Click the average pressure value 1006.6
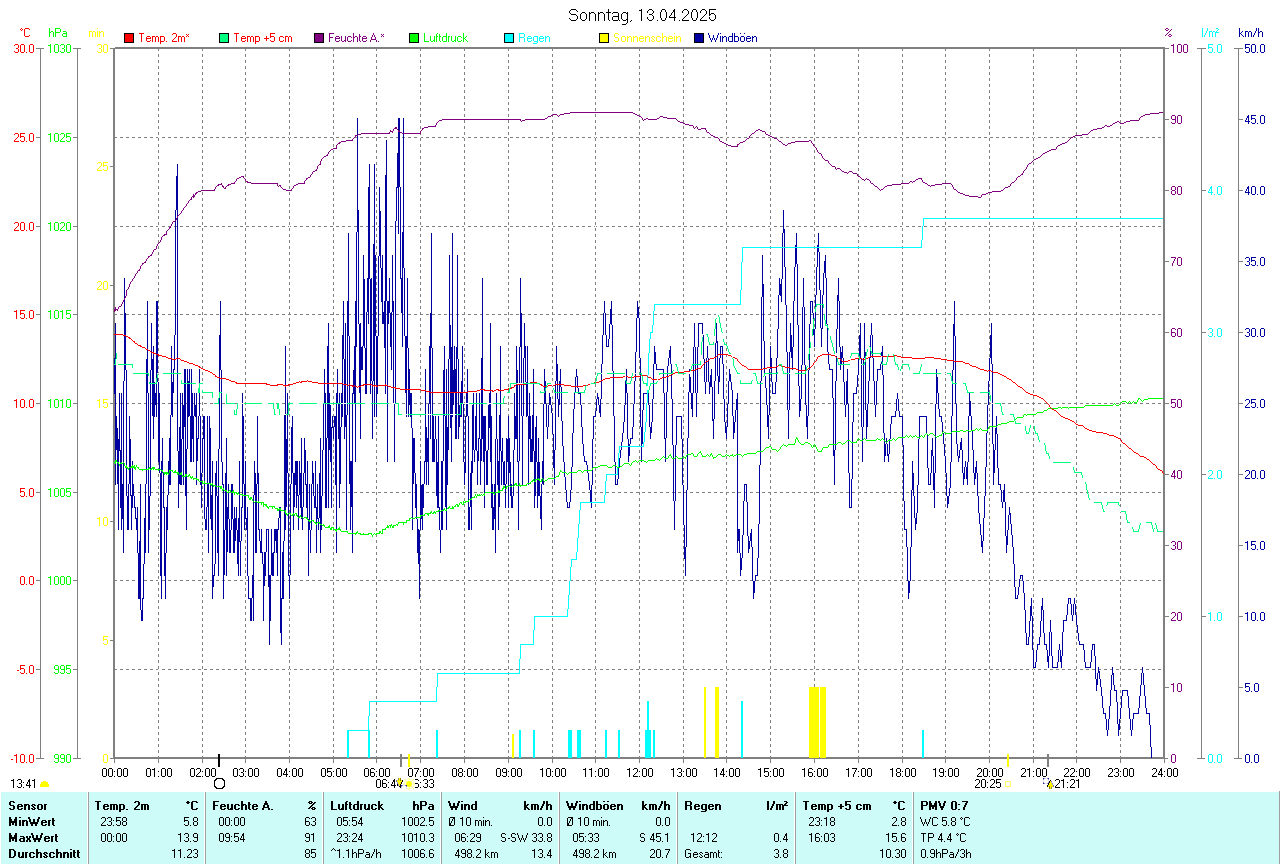The image size is (1280, 864). pyautogui.click(x=419, y=854)
